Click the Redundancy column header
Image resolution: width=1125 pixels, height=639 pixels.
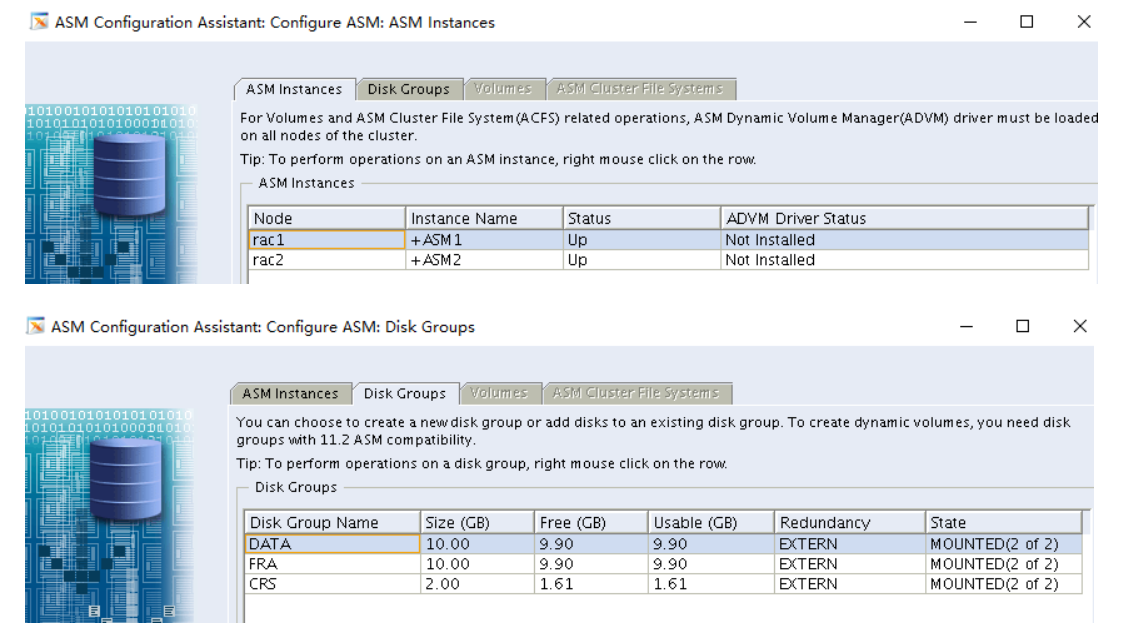(x=850, y=522)
